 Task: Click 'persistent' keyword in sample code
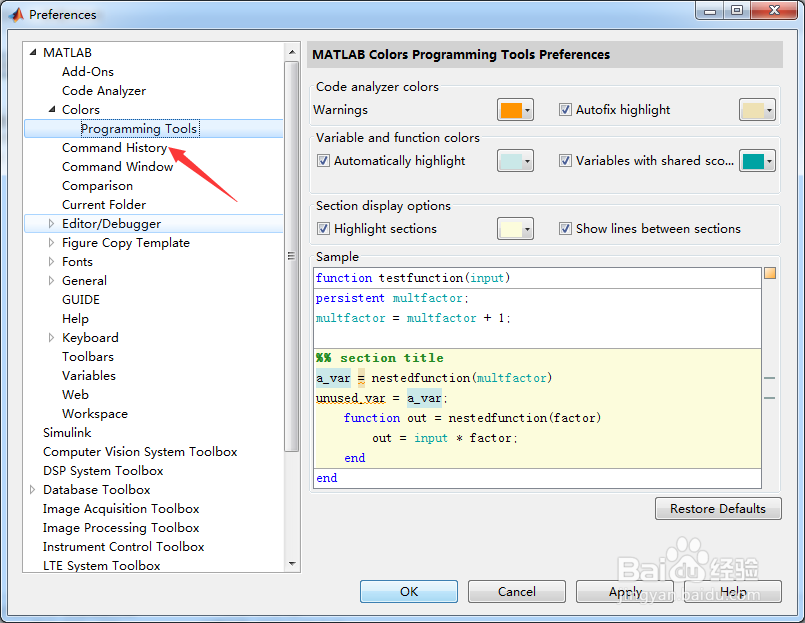350,298
